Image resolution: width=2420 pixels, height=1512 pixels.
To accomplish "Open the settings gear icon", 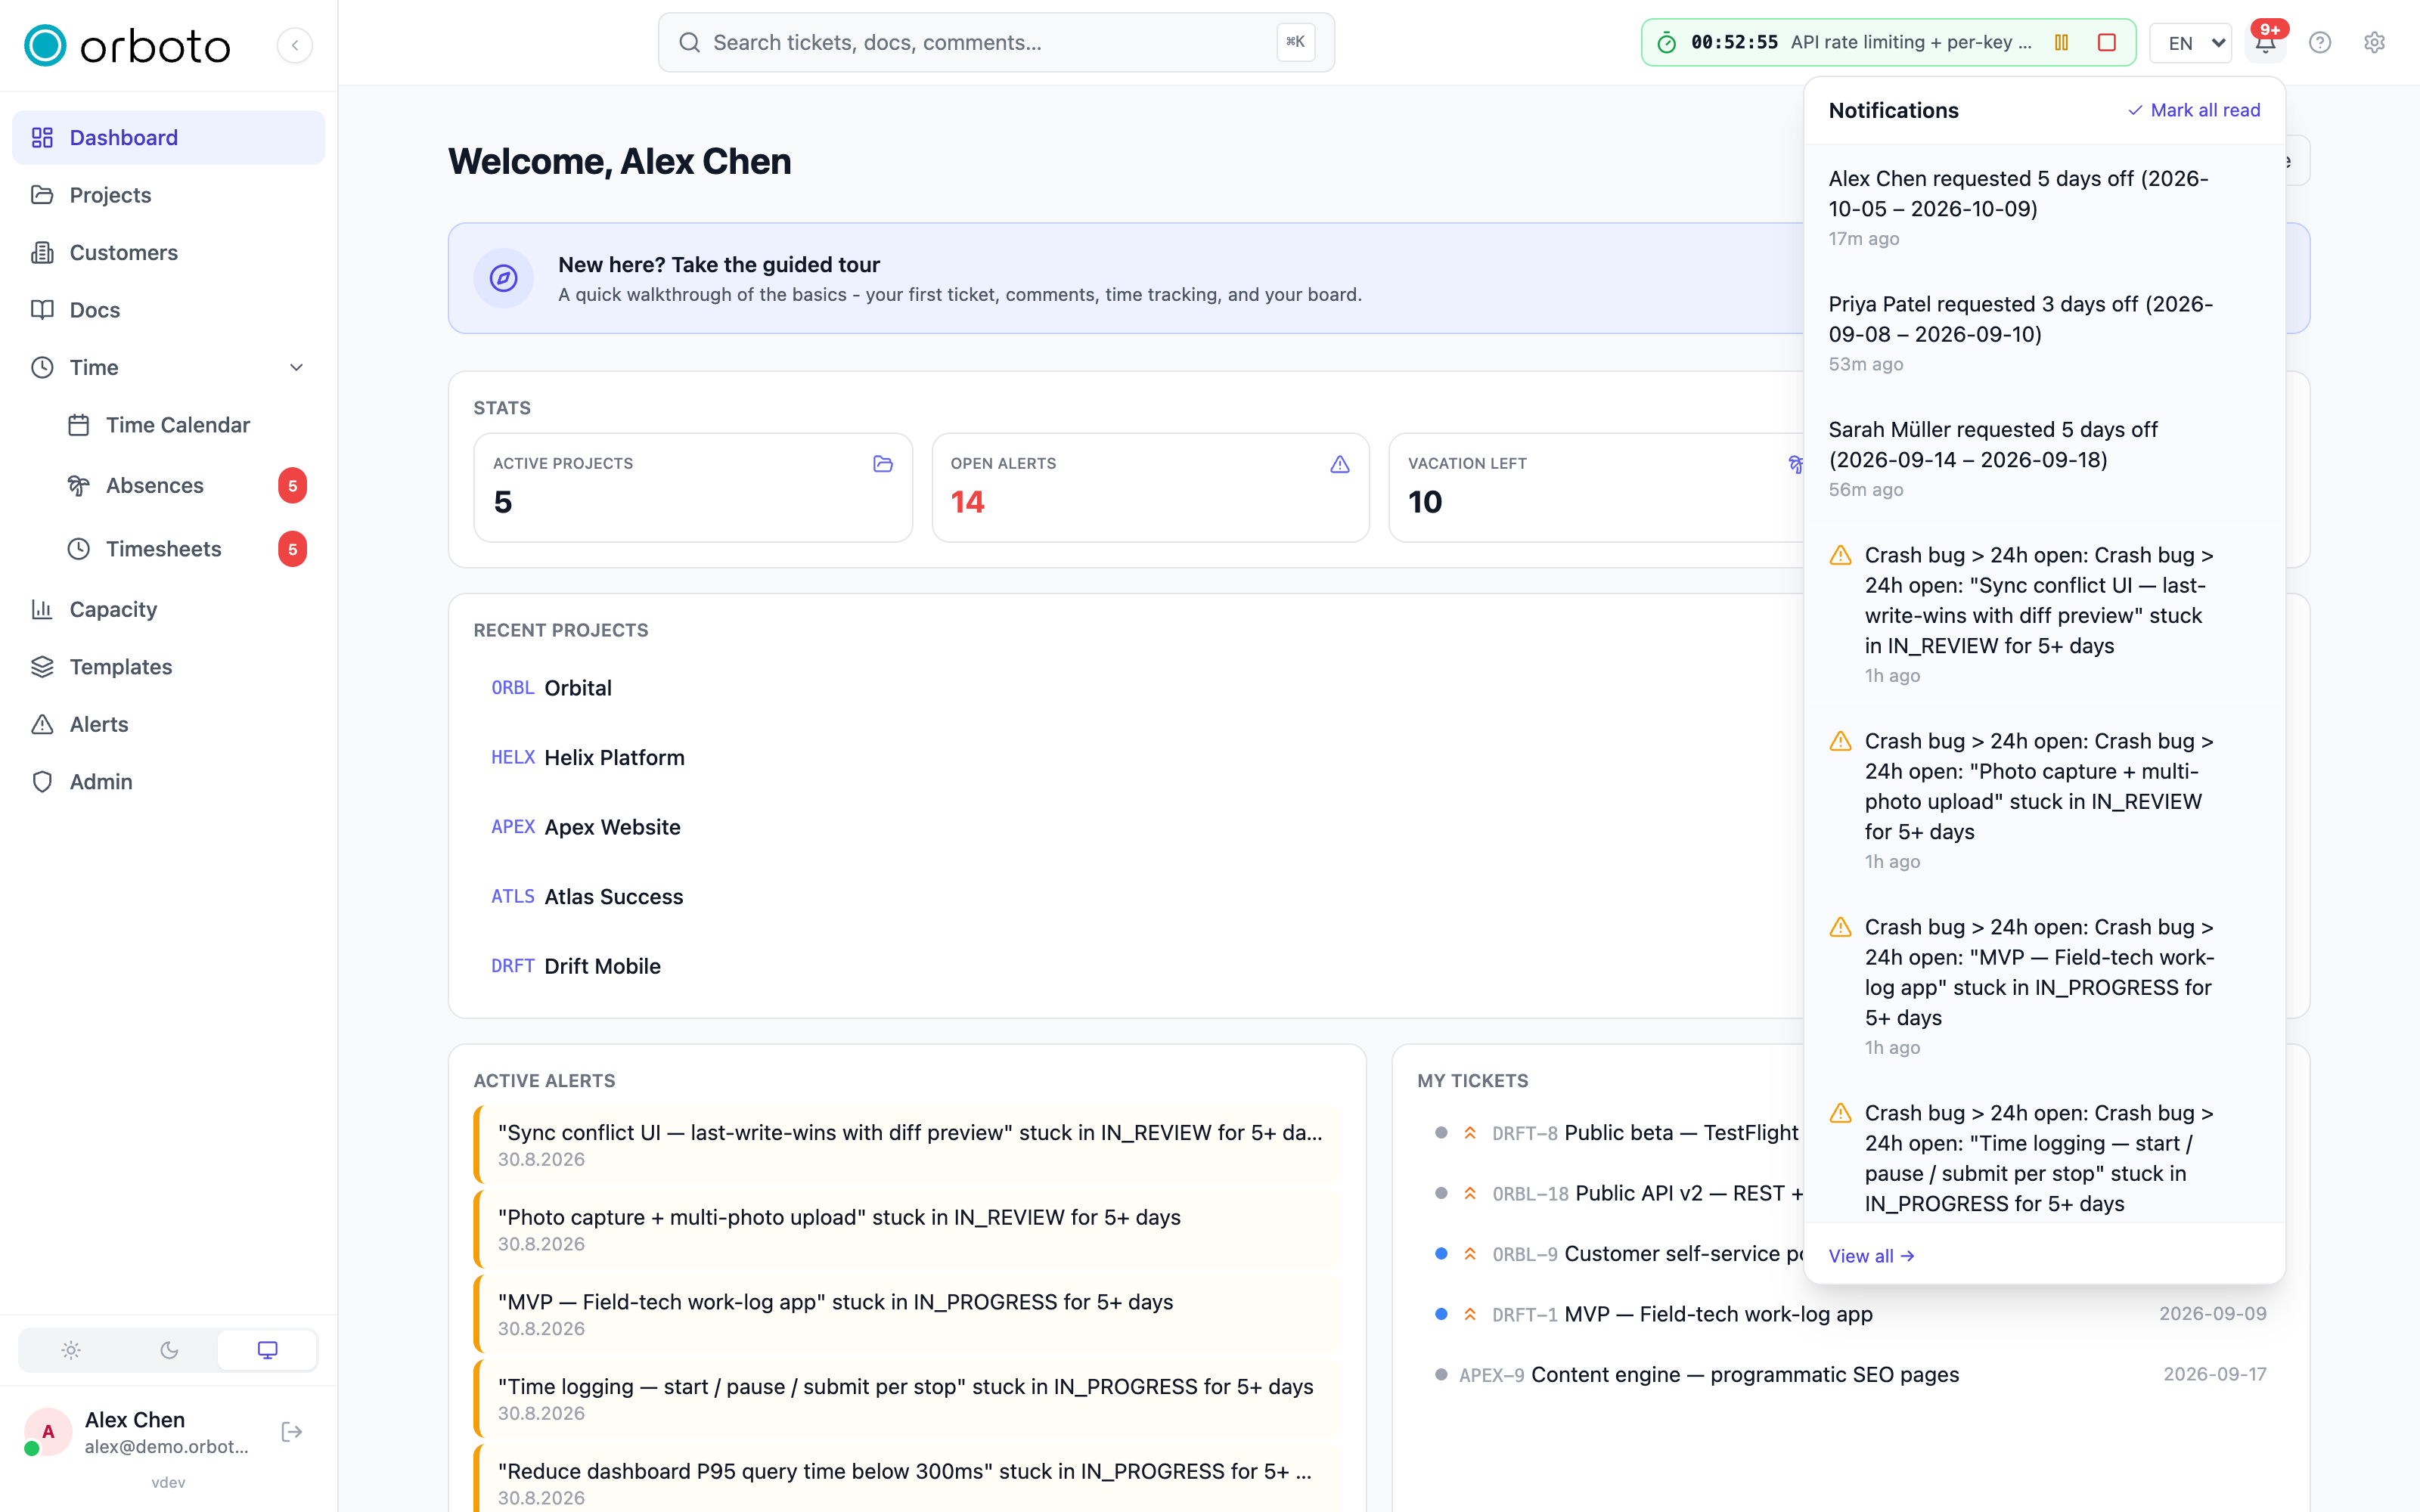I will click(2375, 43).
